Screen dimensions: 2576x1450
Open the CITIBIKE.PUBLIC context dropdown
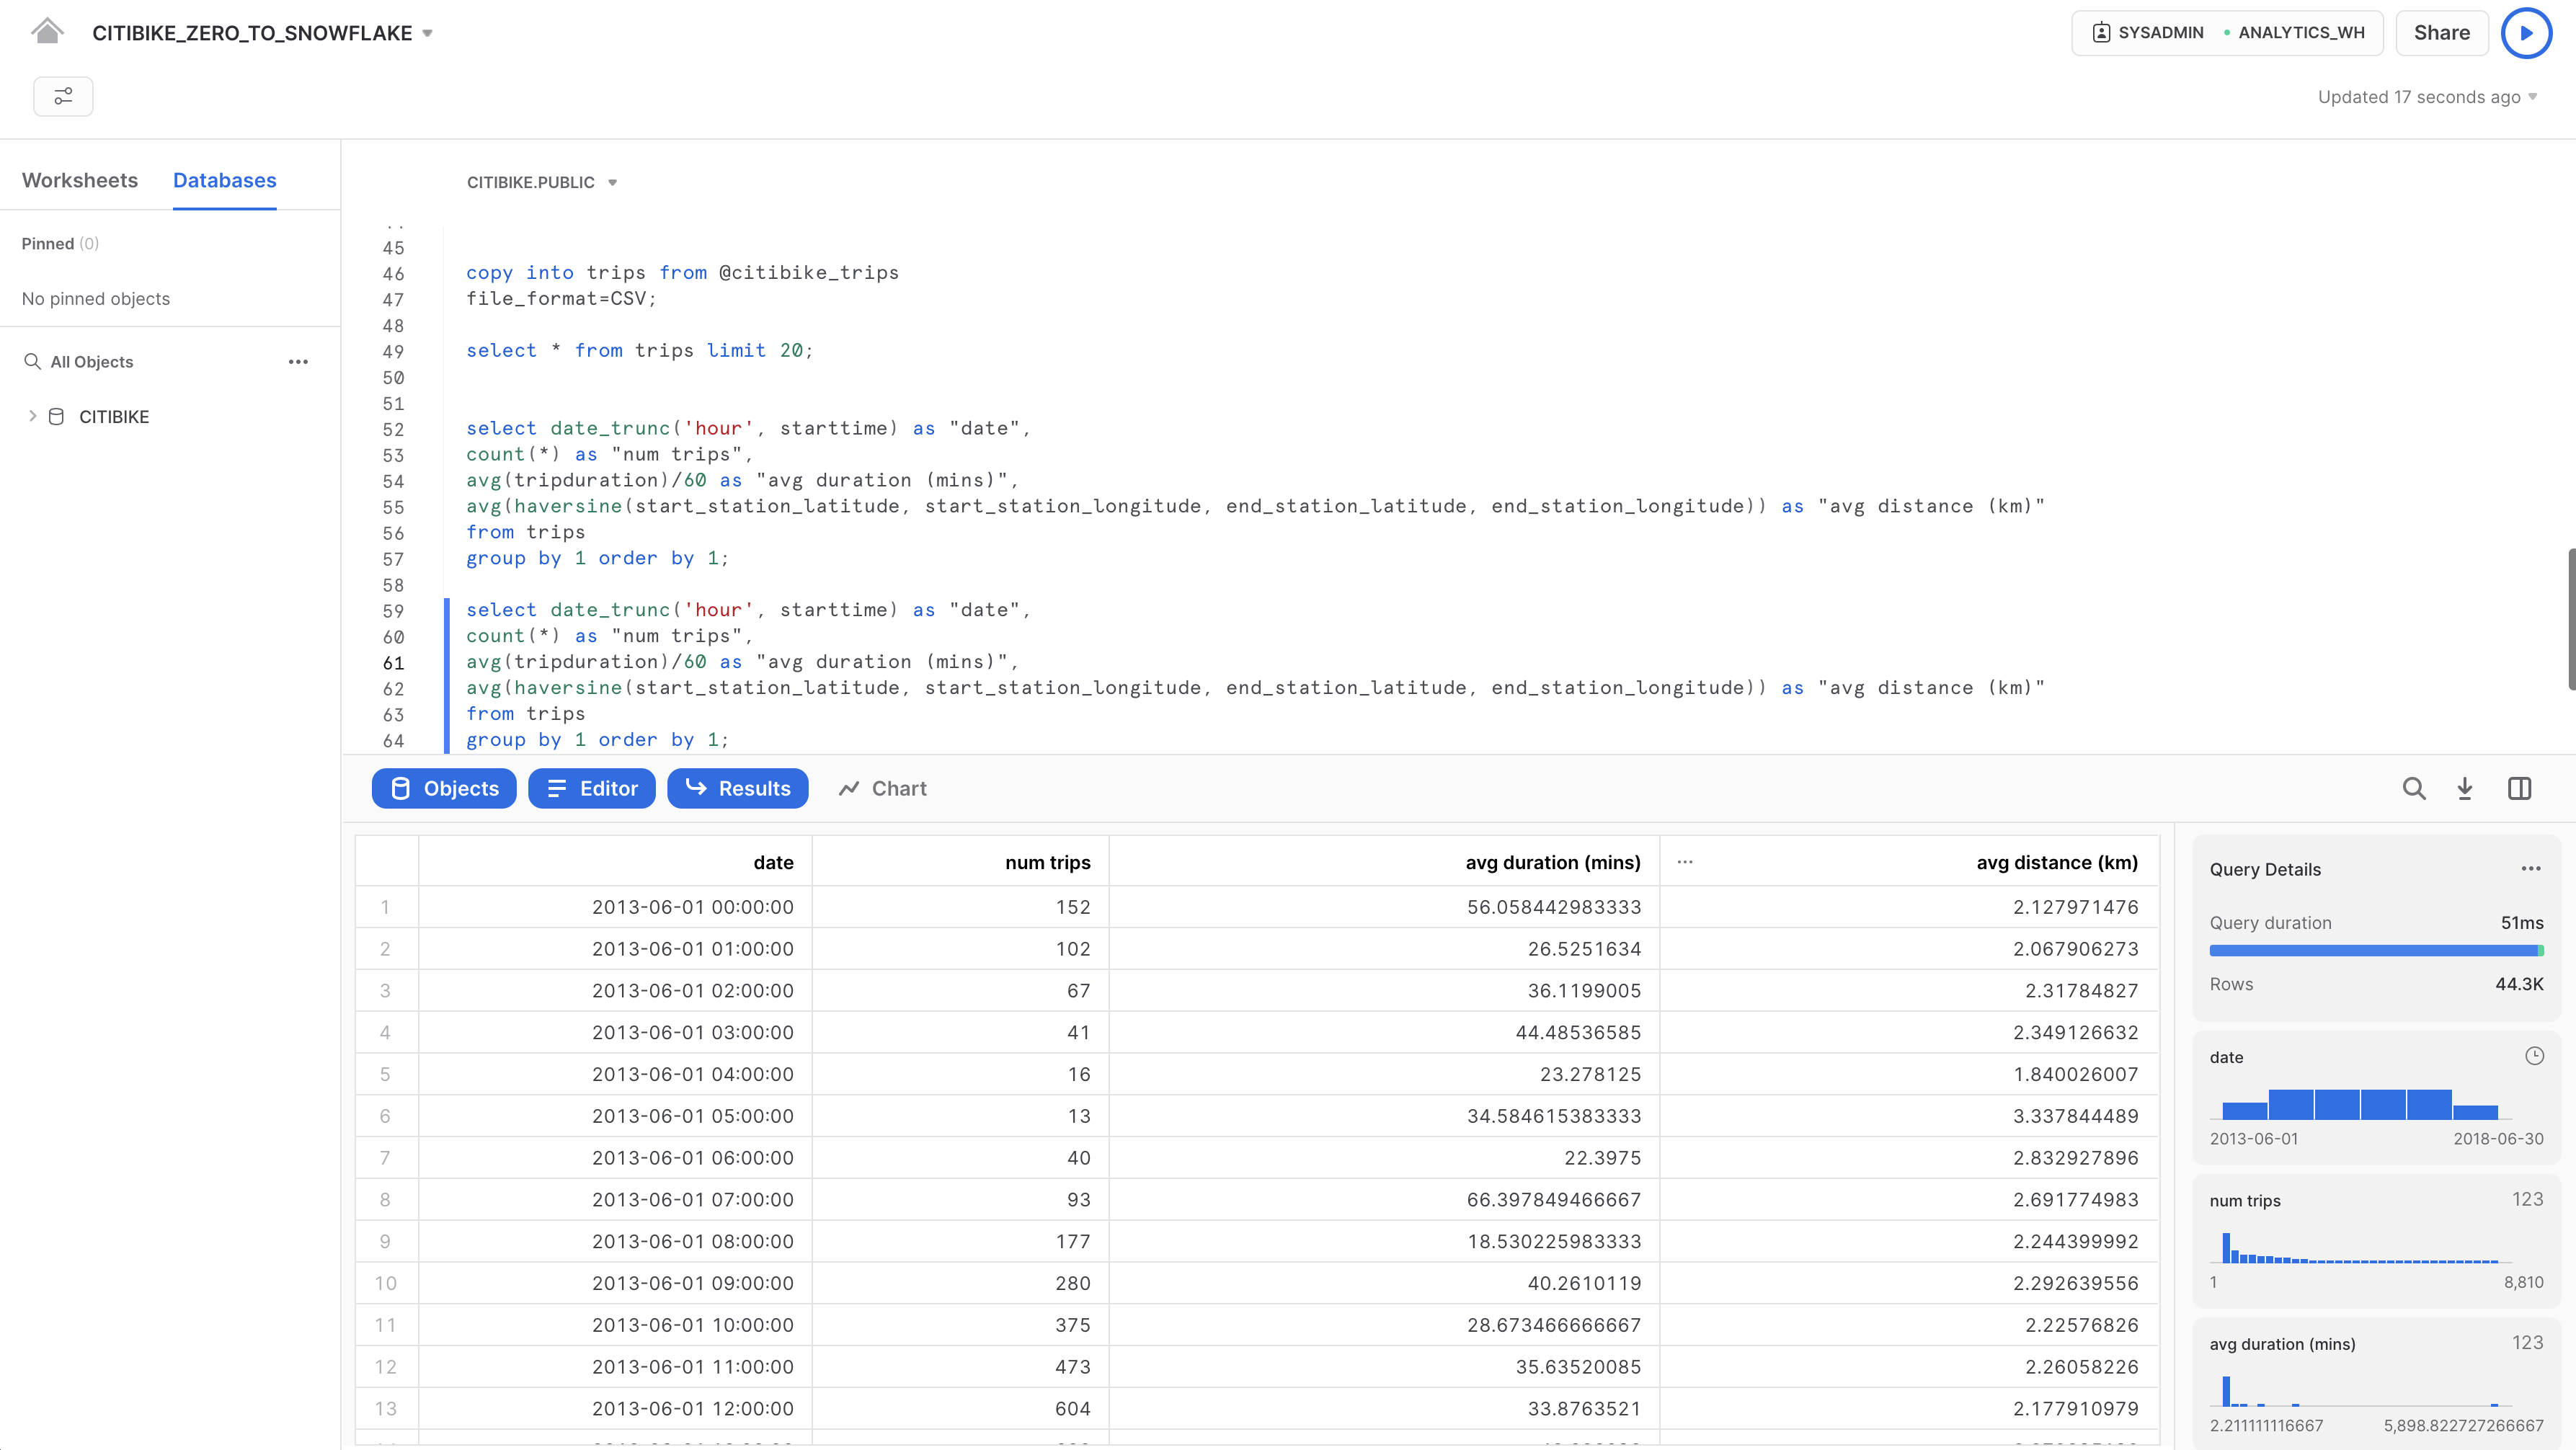pyautogui.click(x=542, y=182)
